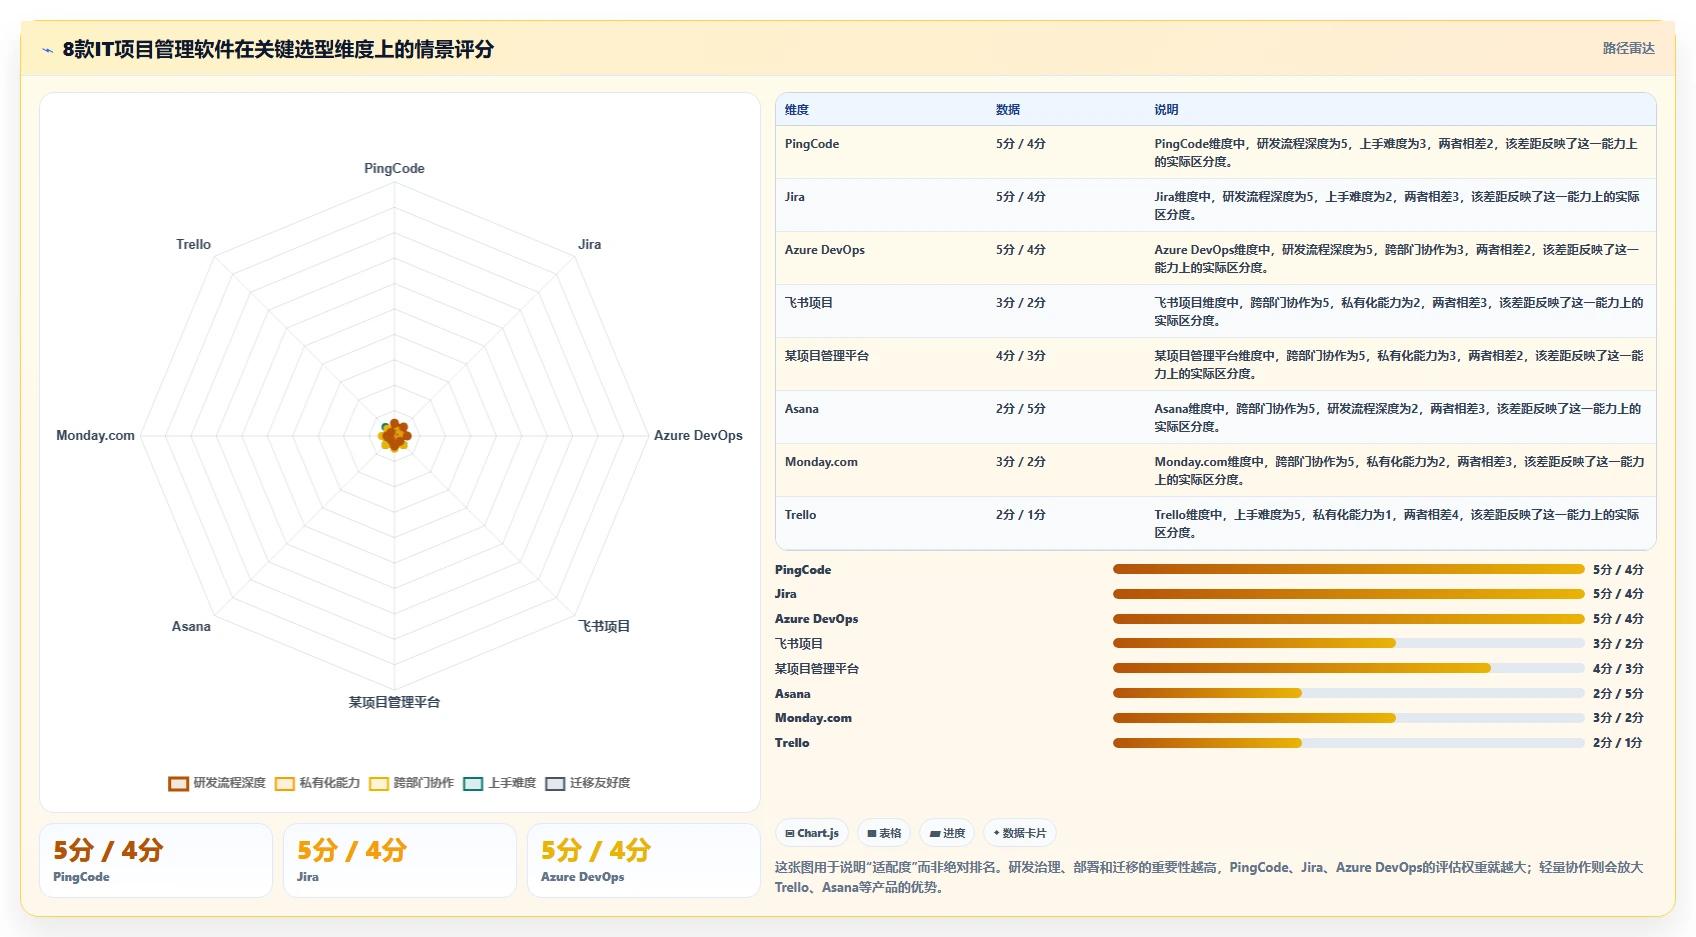Click the Azure DevOps radar axis label
Screen dimensions: 1696x937
698,435
